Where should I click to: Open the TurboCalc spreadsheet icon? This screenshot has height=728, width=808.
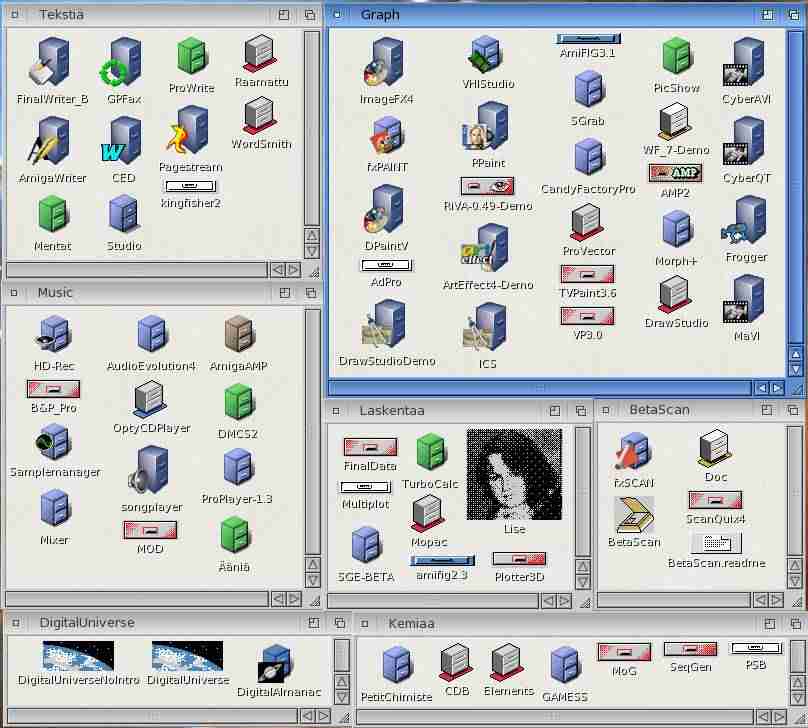pos(430,455)
